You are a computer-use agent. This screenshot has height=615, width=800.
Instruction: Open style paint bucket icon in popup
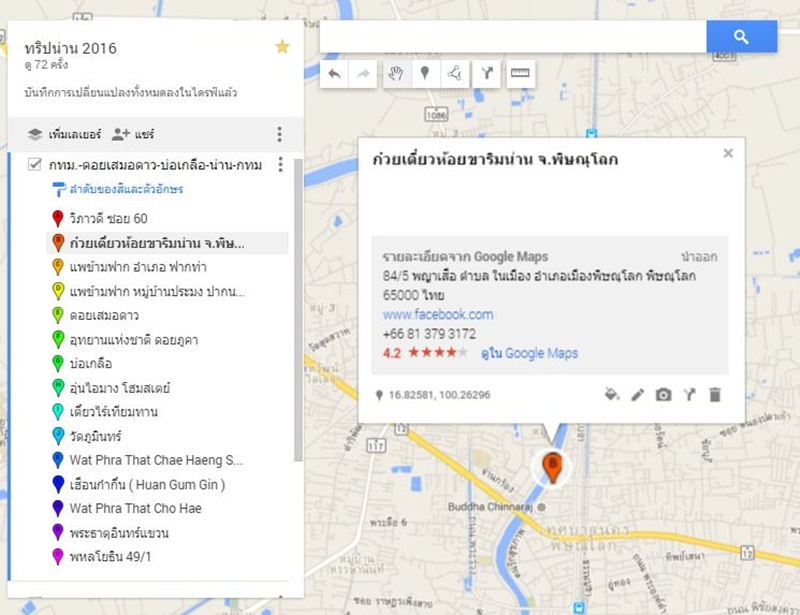[x=612, y=395]
